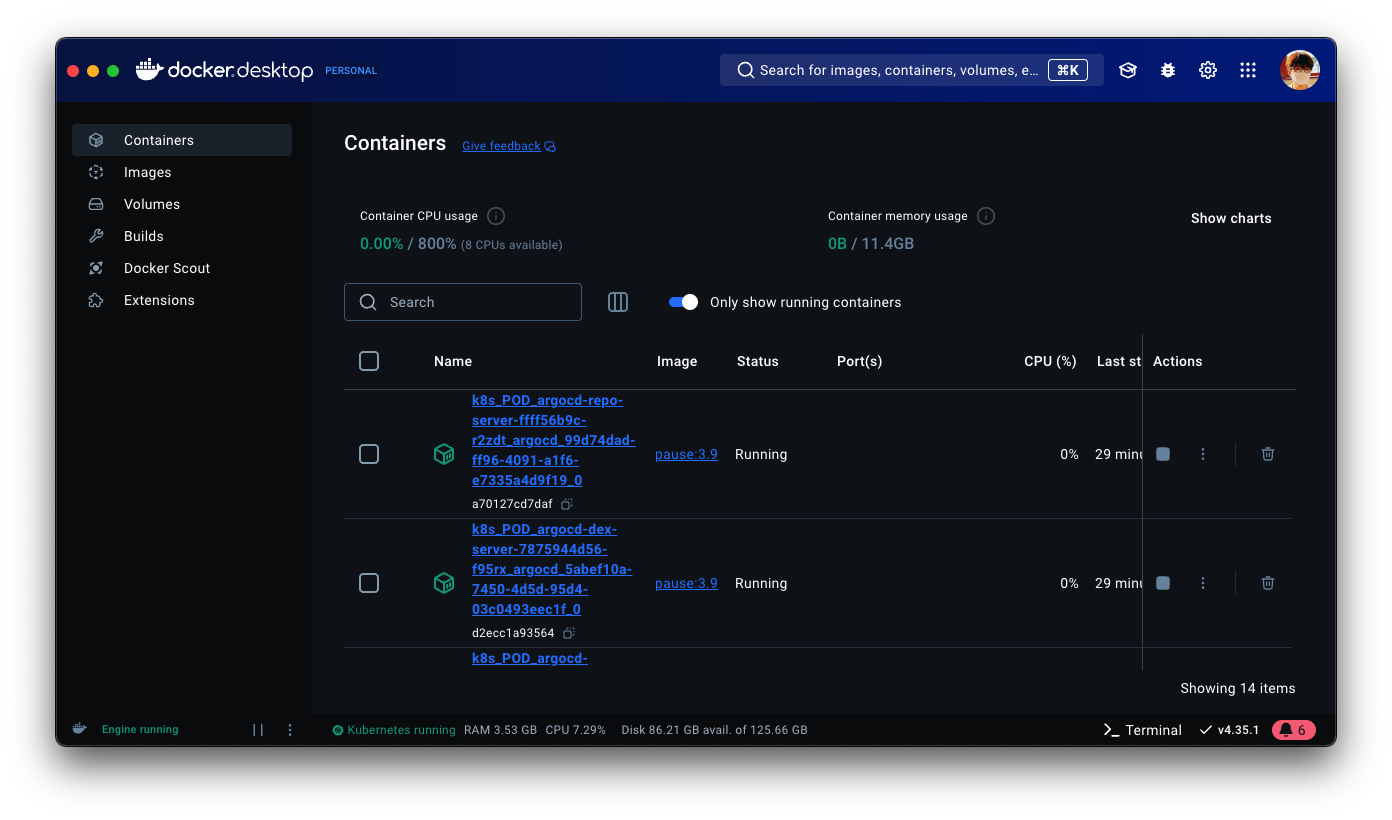Delete the argocd-repo-server container
The height and width of the screenshot is (820, 1392).
coord(1268,454)
